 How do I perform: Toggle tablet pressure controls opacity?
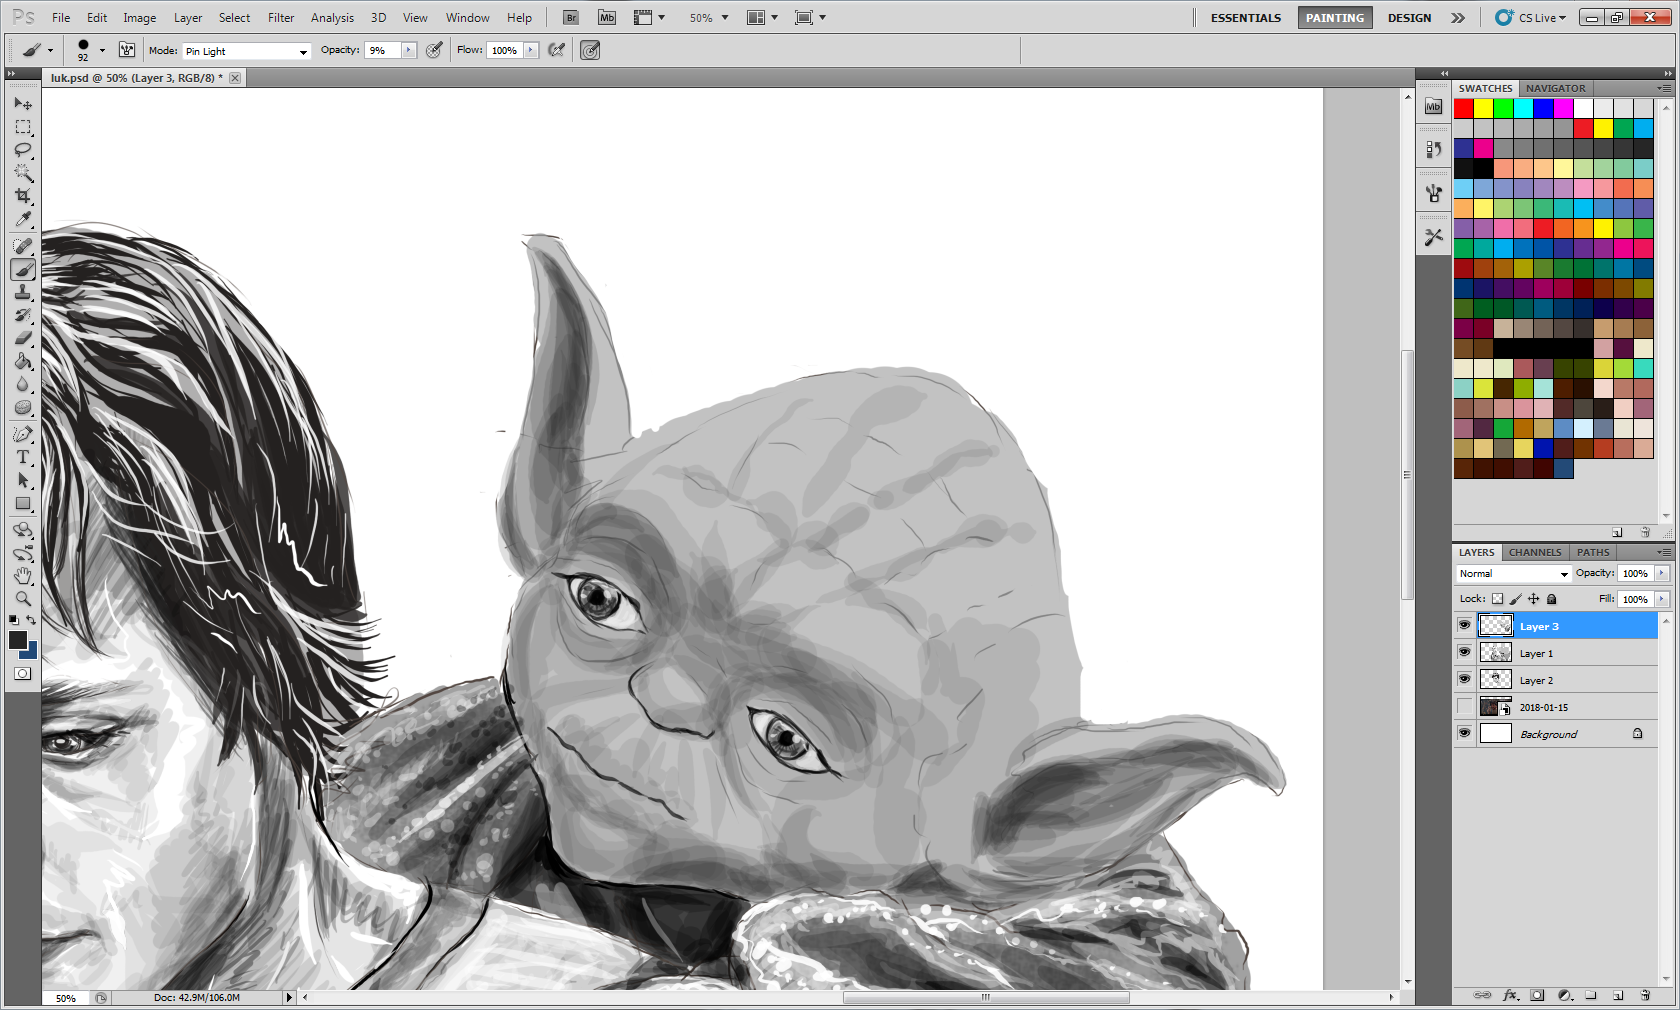(434, 50)
